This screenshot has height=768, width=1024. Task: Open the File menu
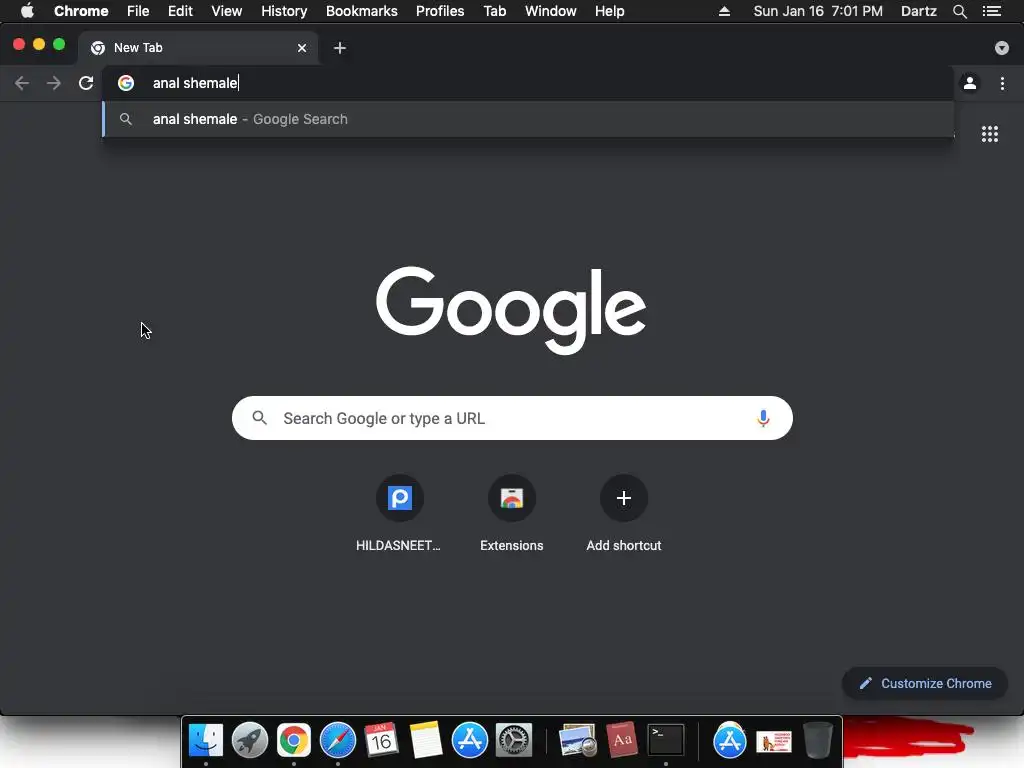click(138, 11)
